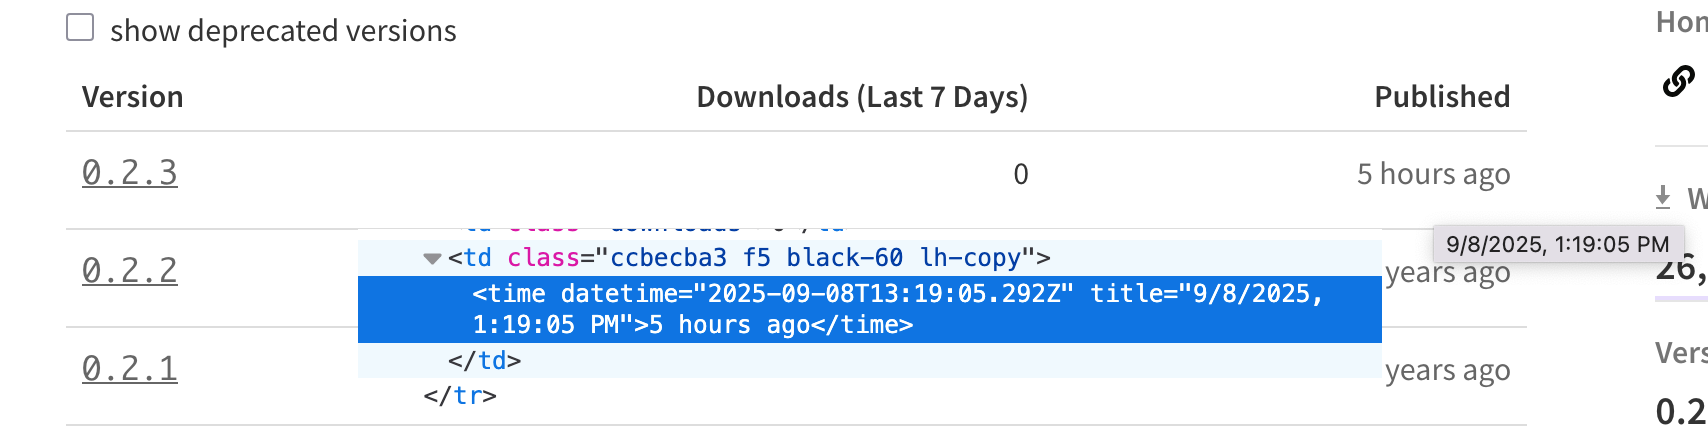1708x440 pixels.
Task: Click the "show deprecated versions" label text
Action: [283, 31]
